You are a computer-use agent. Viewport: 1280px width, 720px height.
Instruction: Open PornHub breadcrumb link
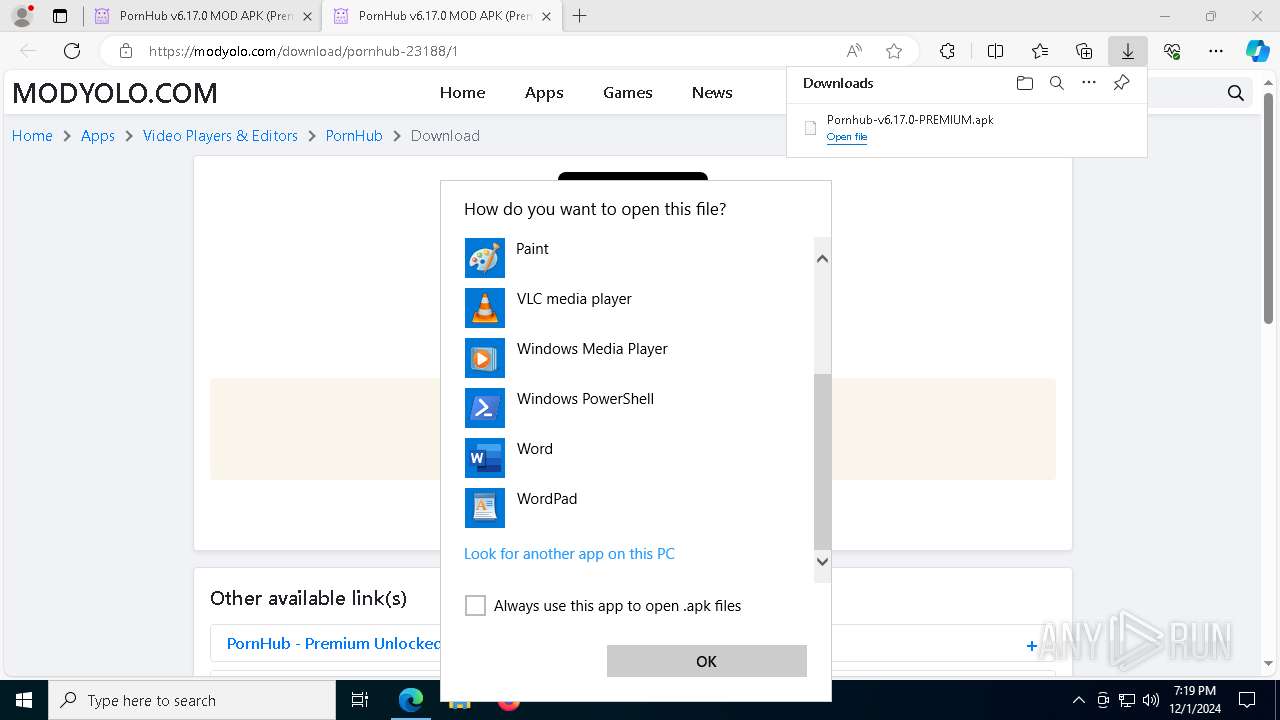[x=354, y=136]
